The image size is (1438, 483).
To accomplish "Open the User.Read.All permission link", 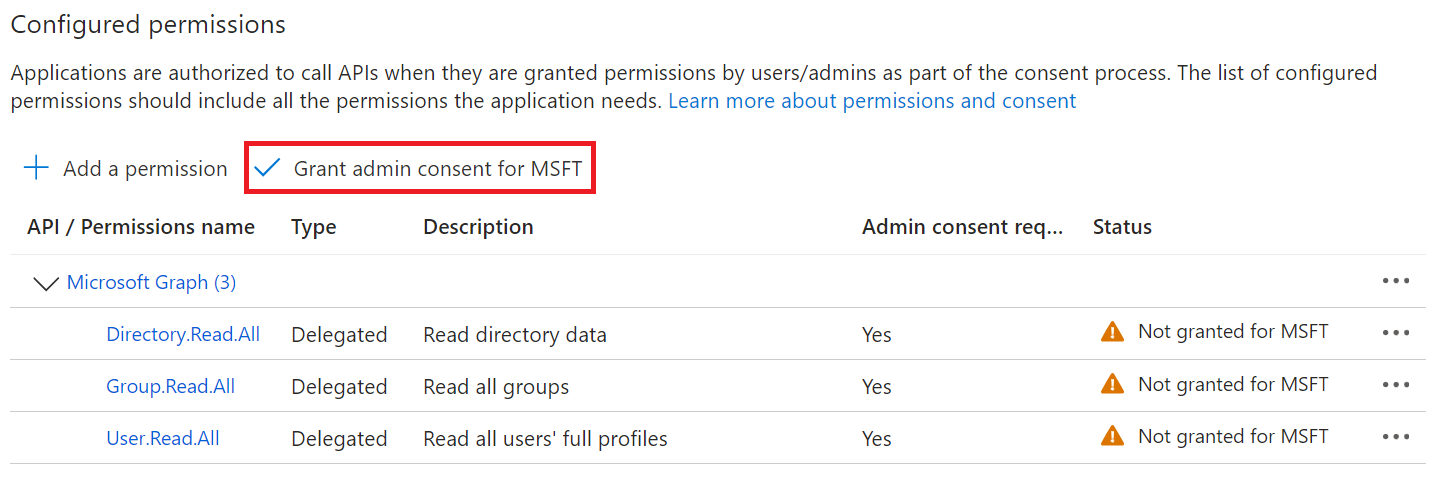I will 163,438.
